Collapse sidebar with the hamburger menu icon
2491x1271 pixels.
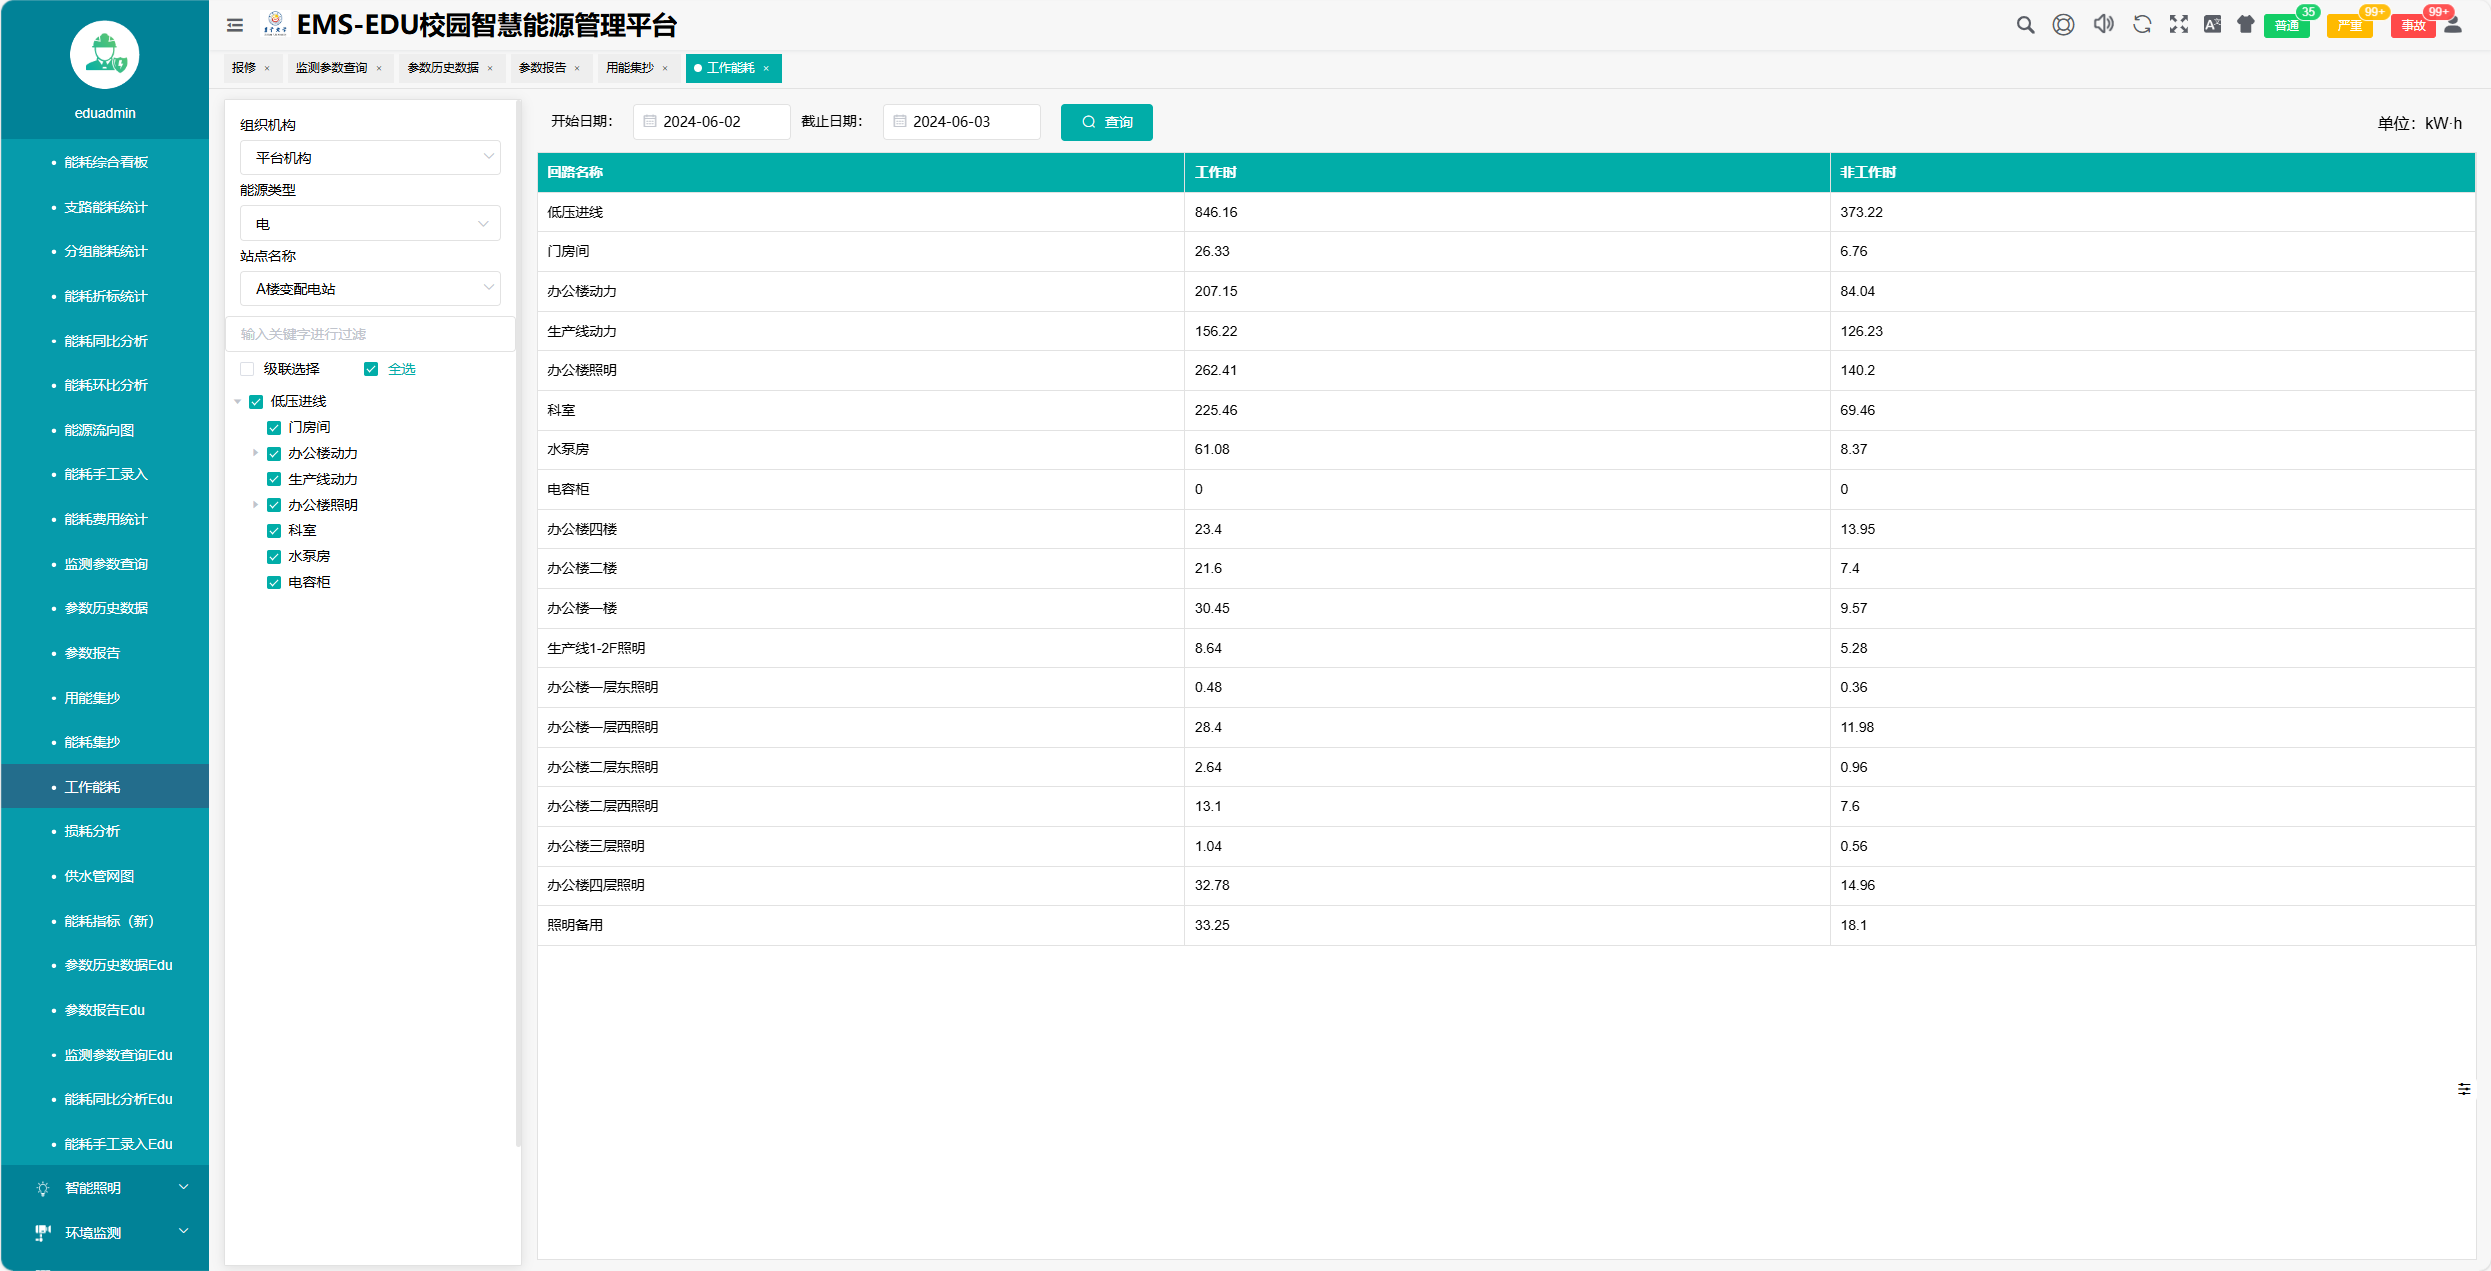click(235, 26)
